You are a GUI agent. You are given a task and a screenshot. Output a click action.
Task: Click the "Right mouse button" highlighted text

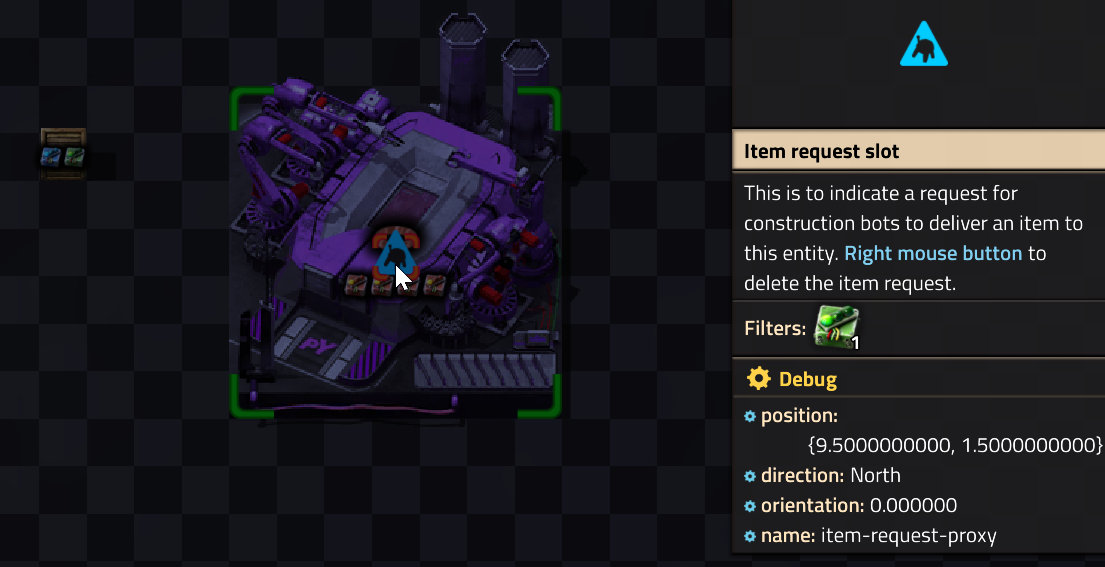[933, 254]
